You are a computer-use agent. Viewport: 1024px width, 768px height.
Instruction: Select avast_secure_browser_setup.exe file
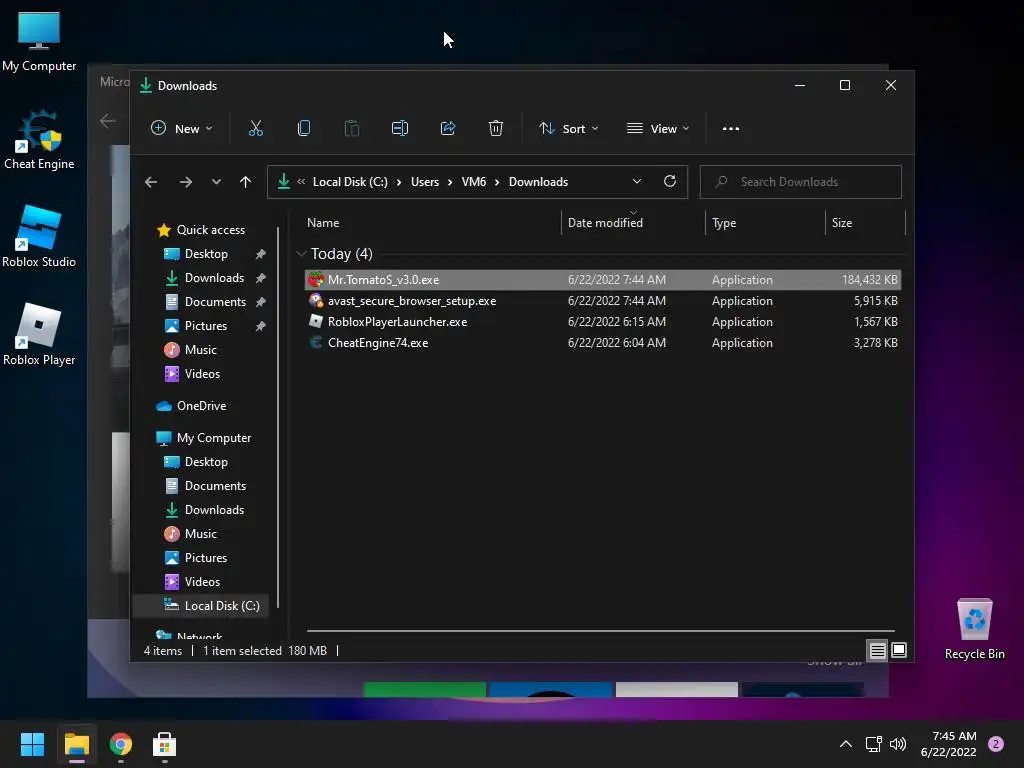[603, 301]
